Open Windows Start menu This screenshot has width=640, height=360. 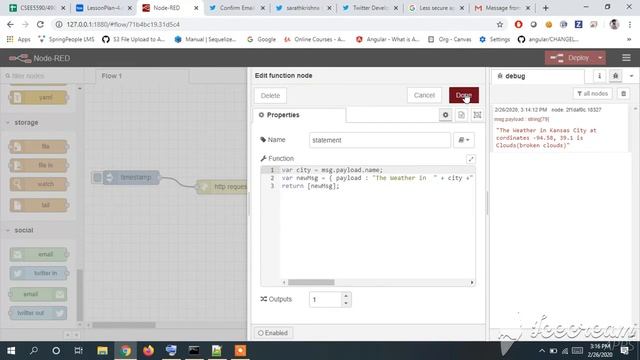click(11, 351)
